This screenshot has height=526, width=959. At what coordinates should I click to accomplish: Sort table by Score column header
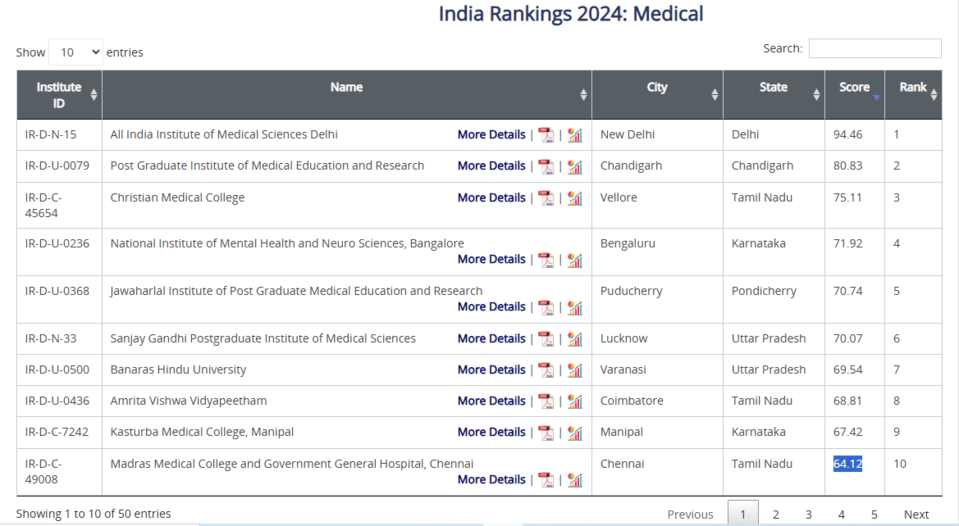pyautogui.click(x=854, y=95)
